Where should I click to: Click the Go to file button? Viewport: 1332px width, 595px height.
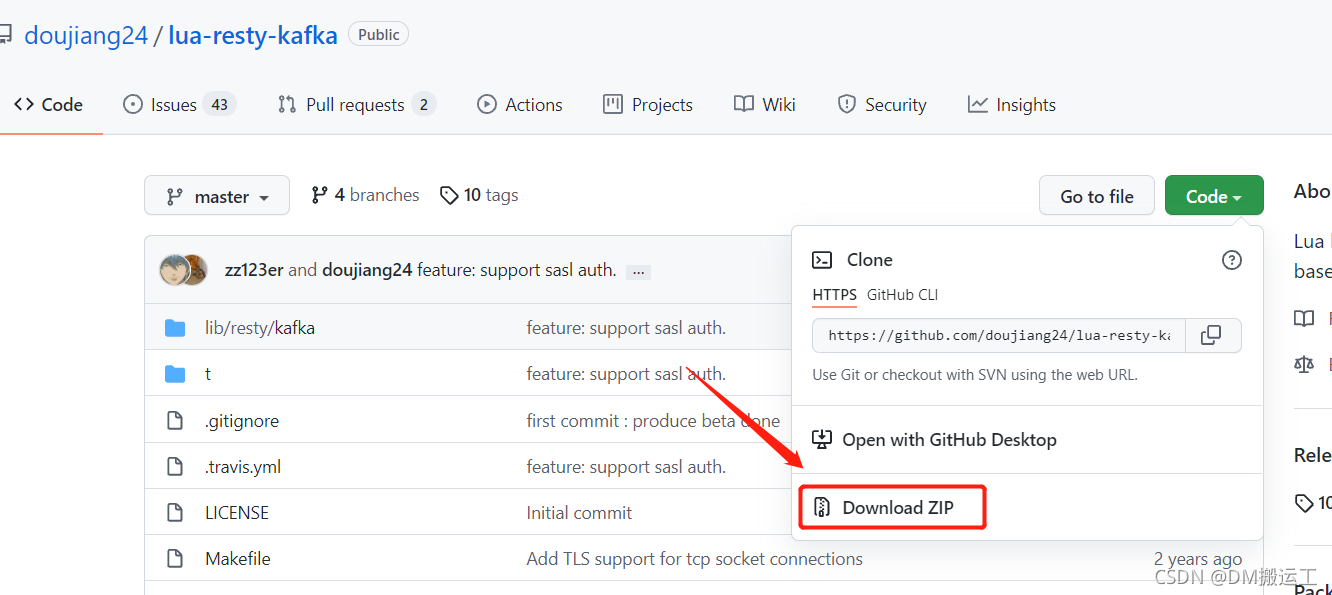point(1097,196)
